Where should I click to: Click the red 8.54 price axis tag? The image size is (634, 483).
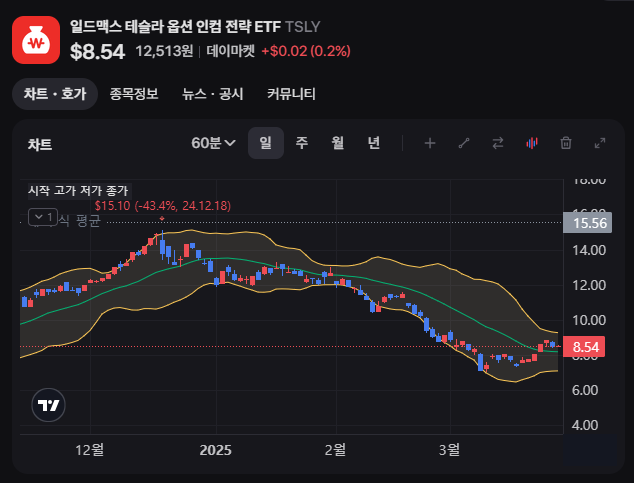pyautogui.click(x=584, y=347)
